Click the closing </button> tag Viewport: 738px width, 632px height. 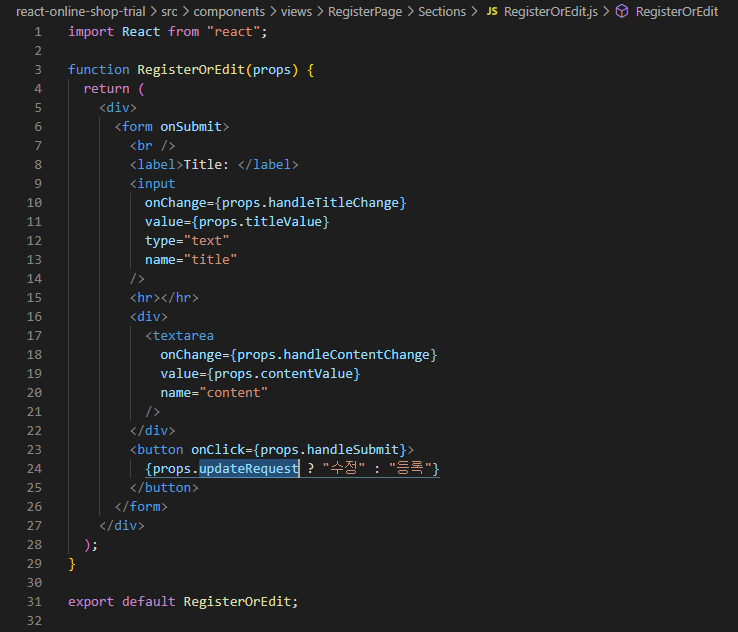pos(164,488)
